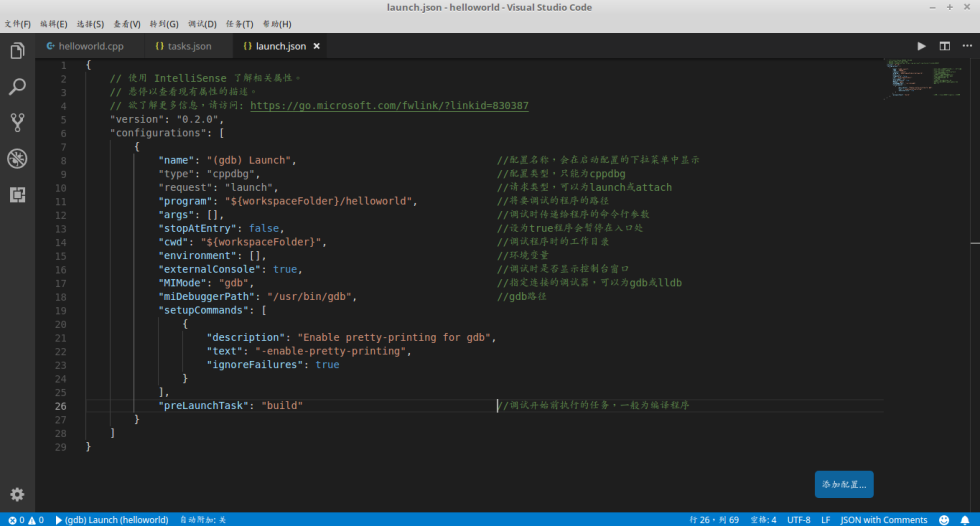The height and width of the screenshot is (527, 980).
Task: Split the editor with the split icon
Action: tap(944, 46)
